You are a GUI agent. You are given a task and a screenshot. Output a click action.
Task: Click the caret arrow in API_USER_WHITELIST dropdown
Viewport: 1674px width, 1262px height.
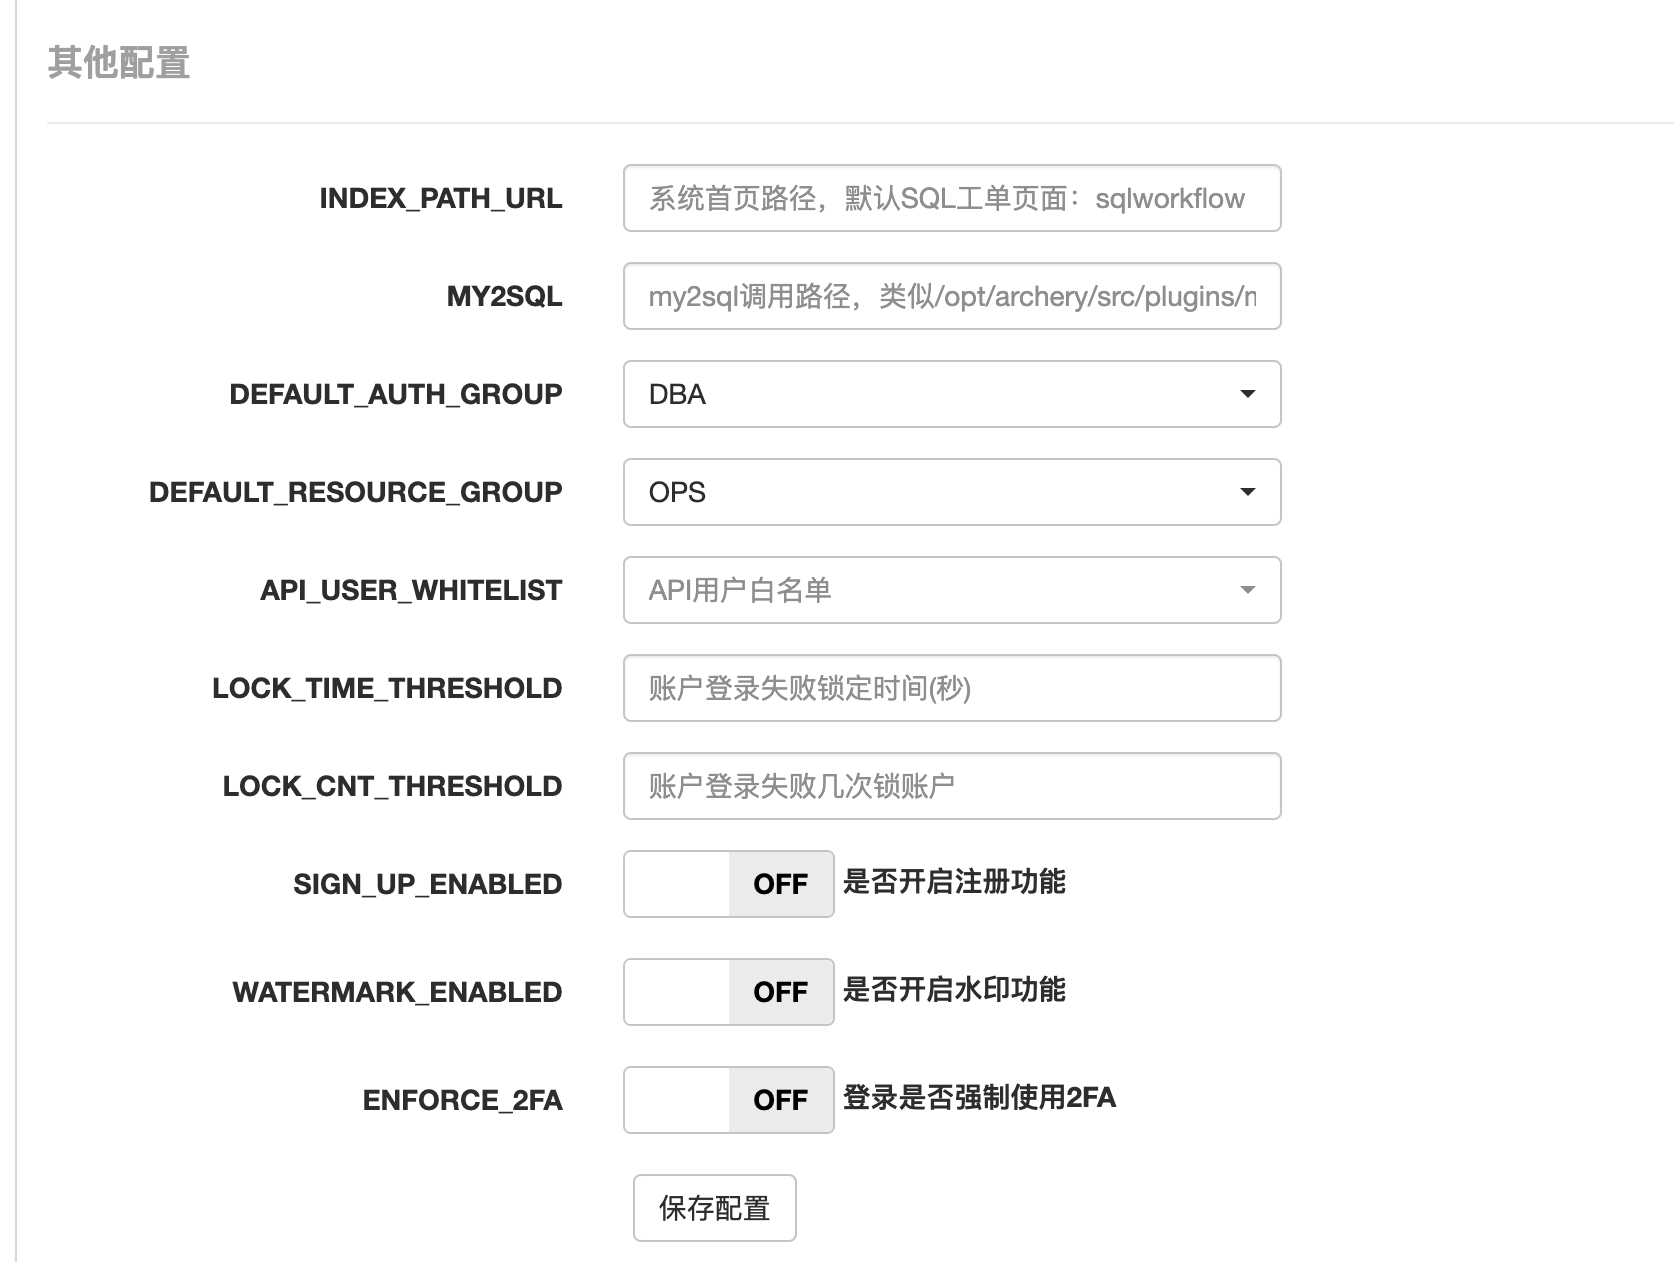(x=1247, y=590)
